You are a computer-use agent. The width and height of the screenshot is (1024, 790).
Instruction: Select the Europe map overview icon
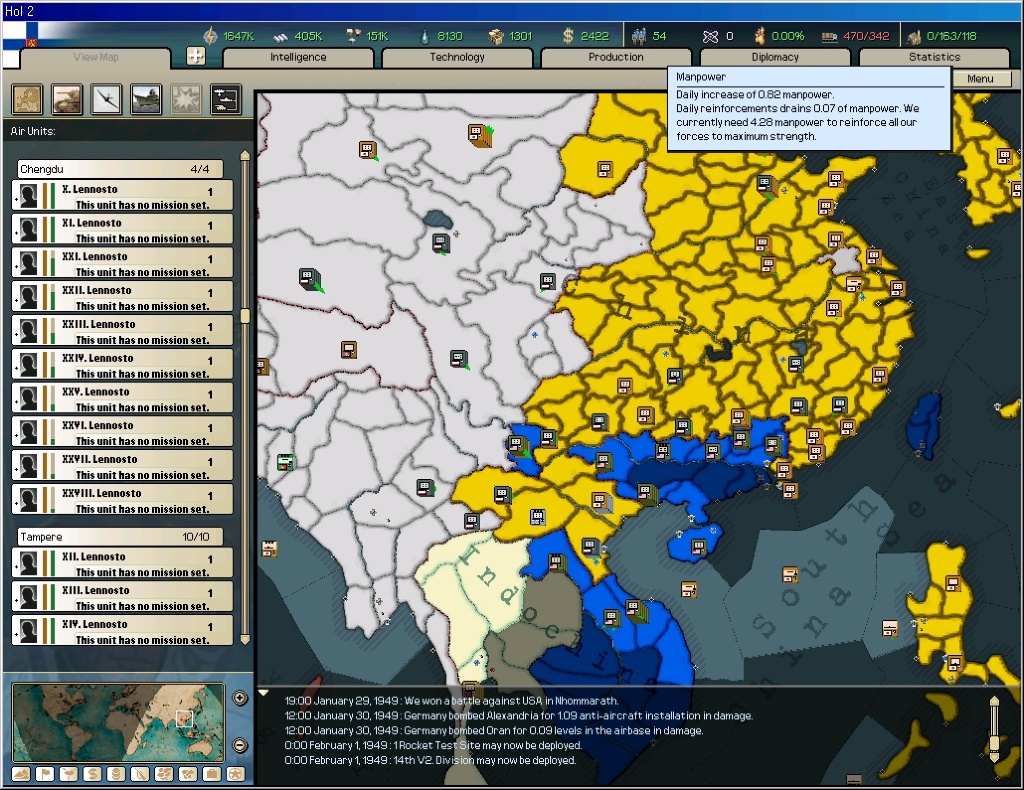tap(27, 99)
